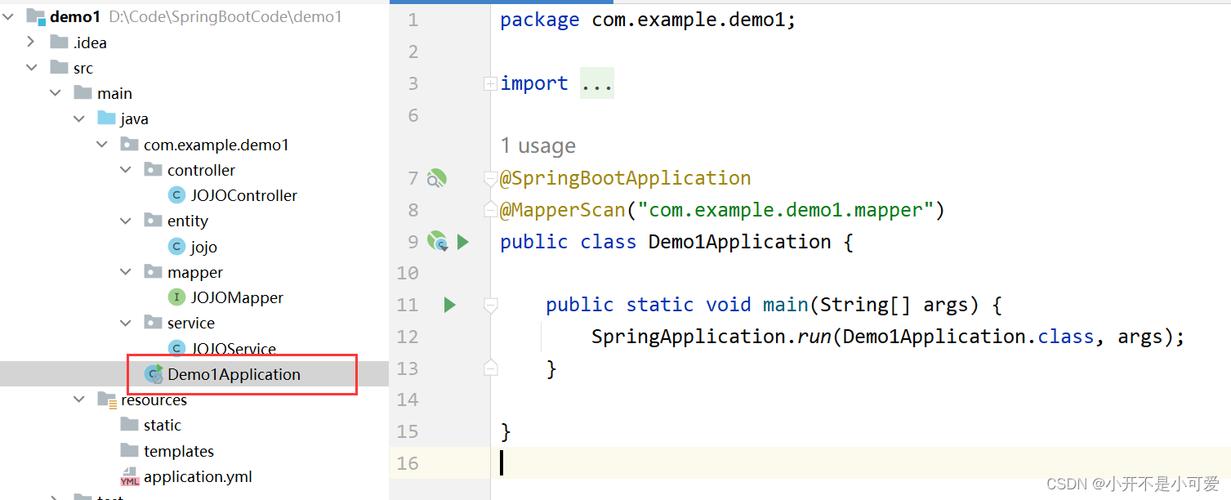Open the JOJOMapper interface
Image resolution: width=1231 pixels, height=500 pixels.
(237, 297)
